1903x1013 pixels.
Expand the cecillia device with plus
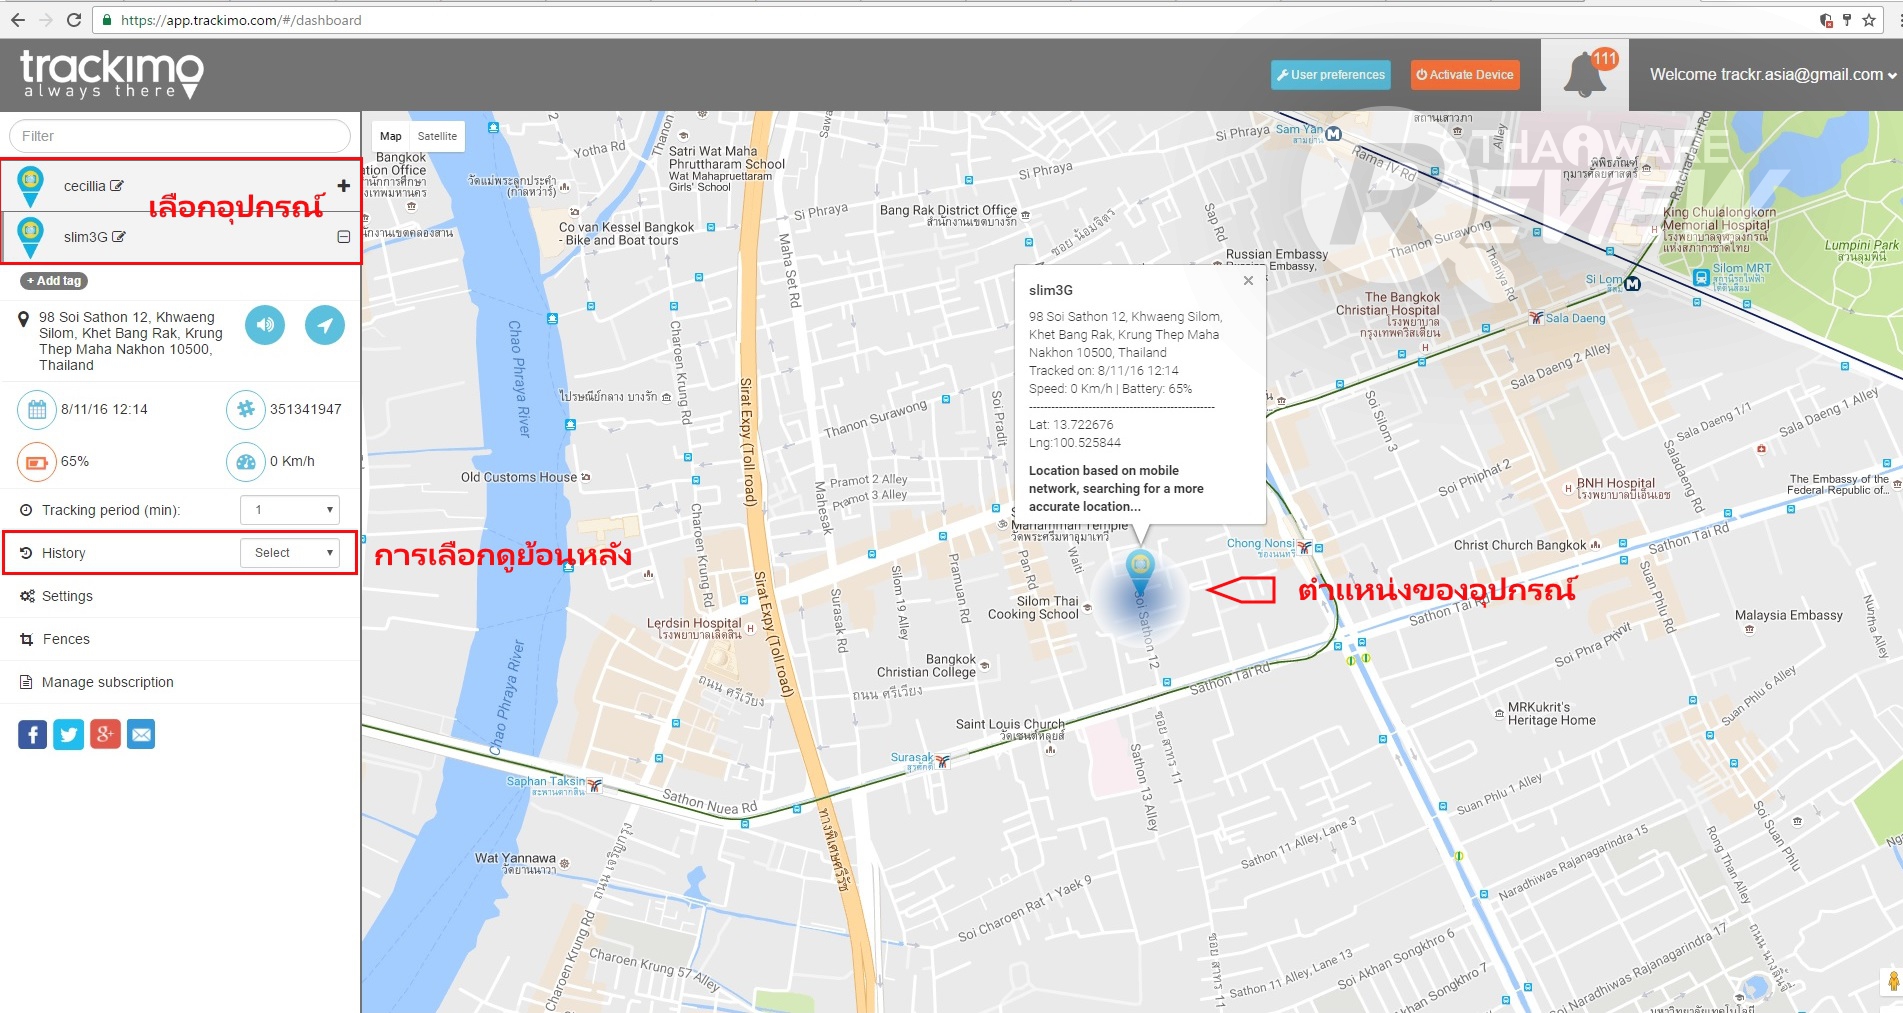coord(343,186)
